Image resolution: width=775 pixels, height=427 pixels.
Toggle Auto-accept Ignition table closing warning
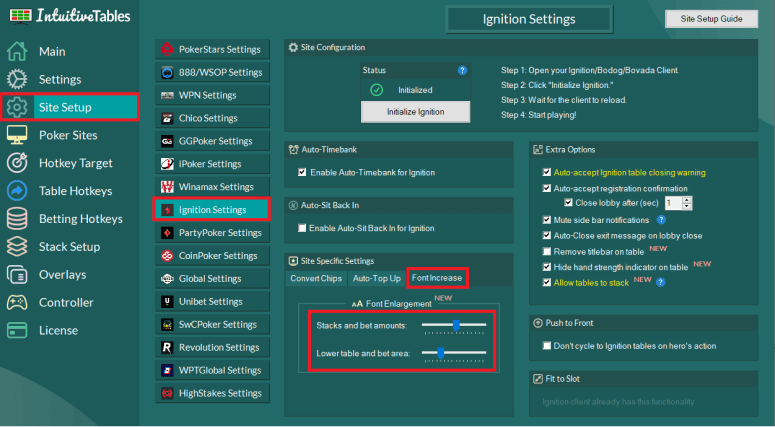coord(547,172)
